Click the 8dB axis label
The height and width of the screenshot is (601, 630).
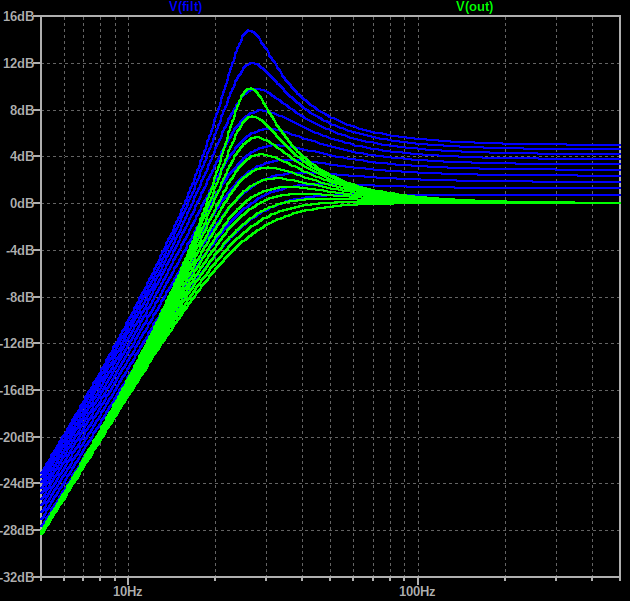pos(22,110)
